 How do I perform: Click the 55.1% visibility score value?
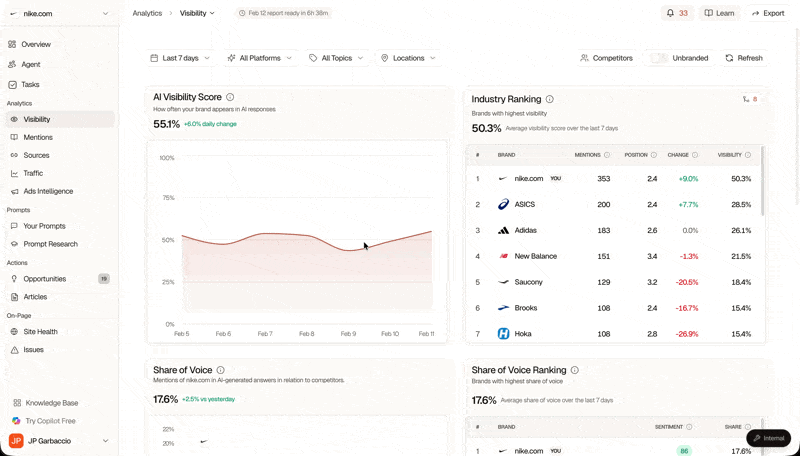[x=166, y=124]
